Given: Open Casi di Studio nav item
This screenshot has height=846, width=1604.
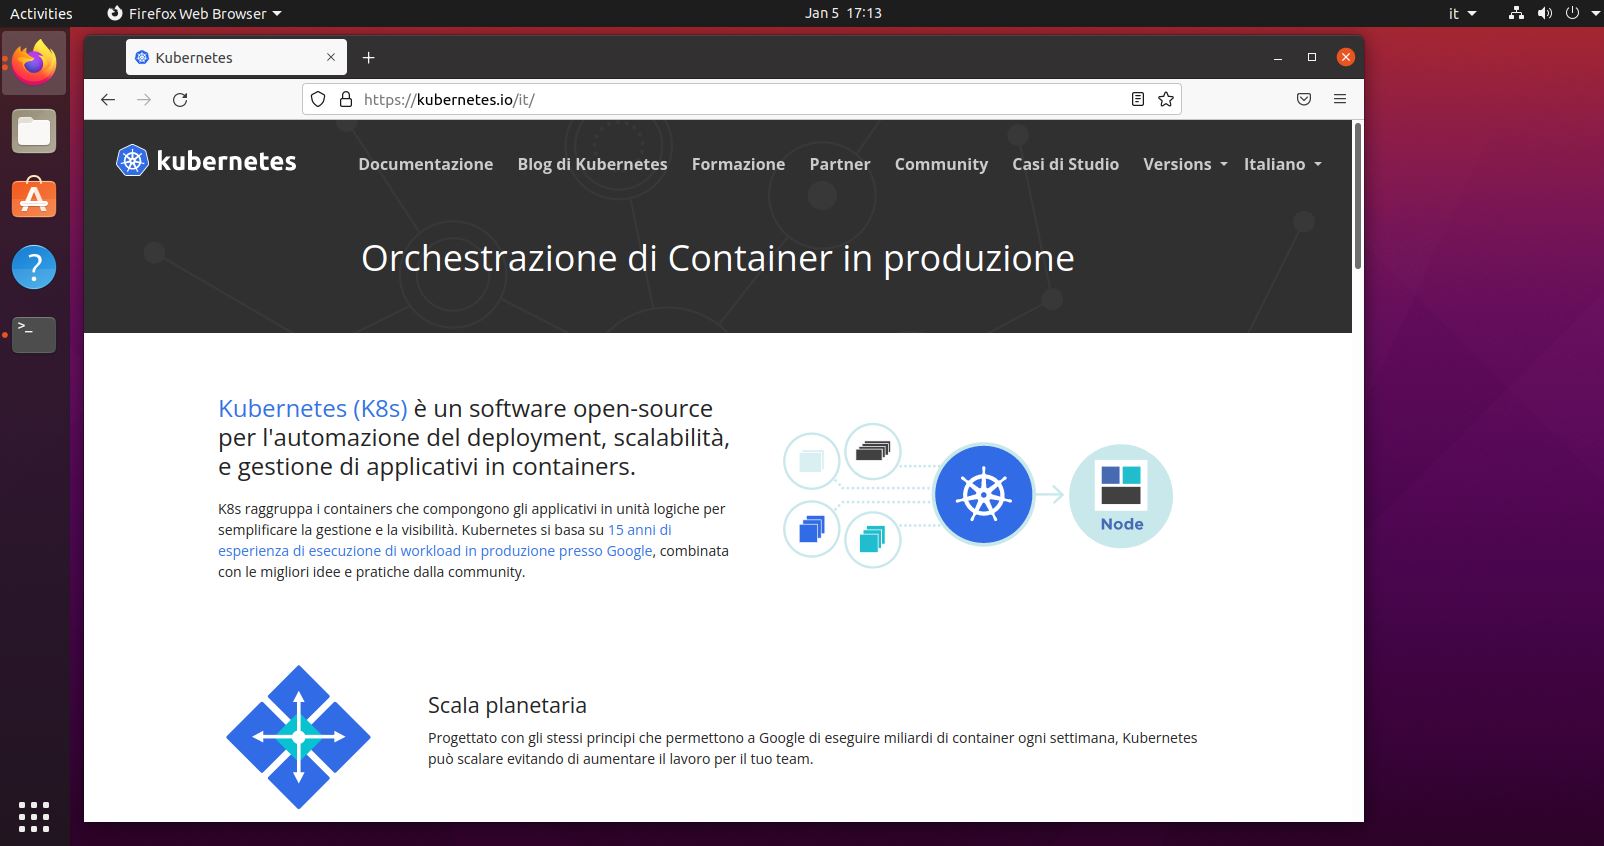Looking at the screenshot, I should tap(1065, 164).
